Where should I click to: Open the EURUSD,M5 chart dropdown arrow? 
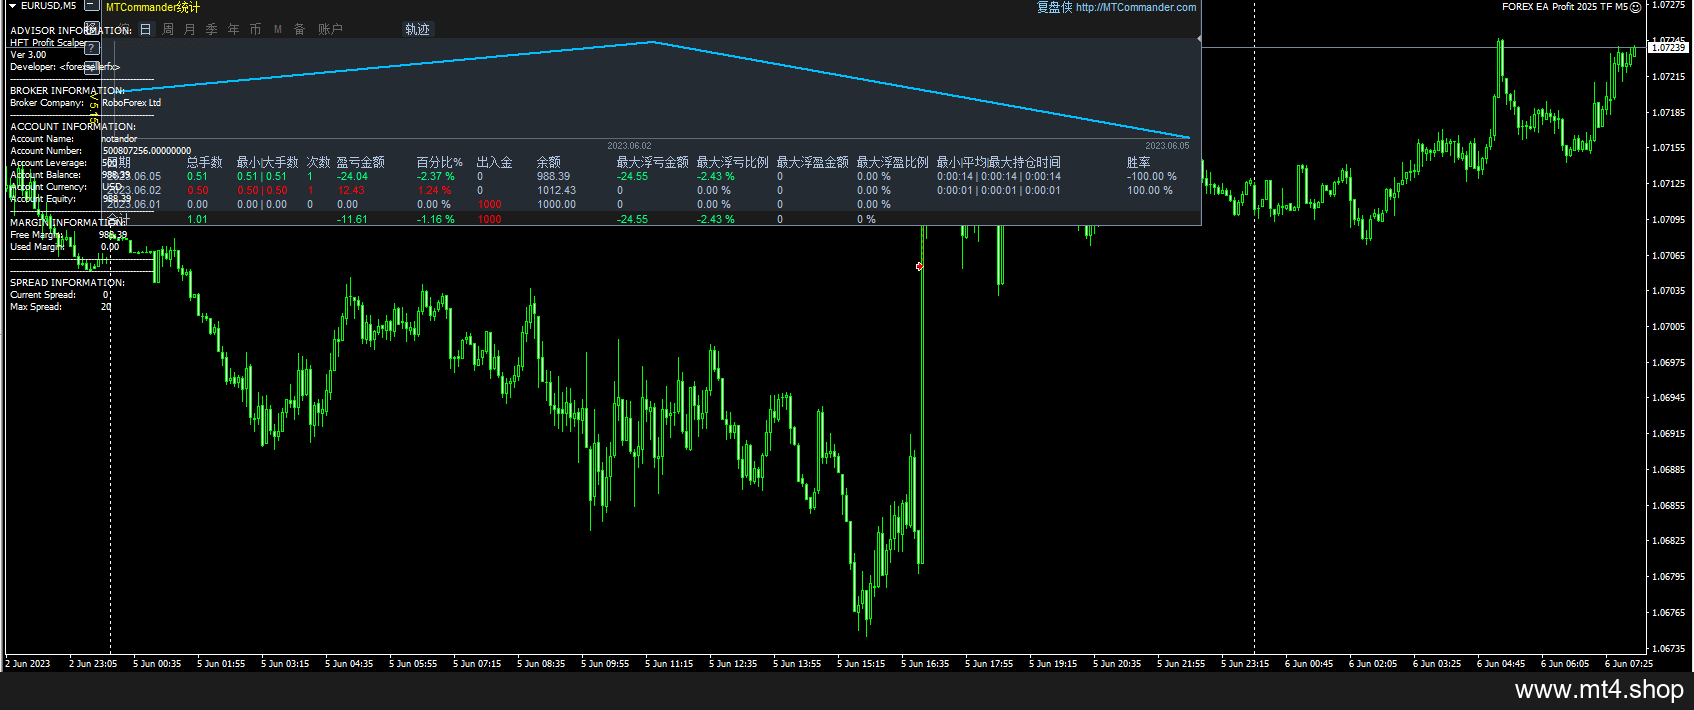(x=12, y=6)
